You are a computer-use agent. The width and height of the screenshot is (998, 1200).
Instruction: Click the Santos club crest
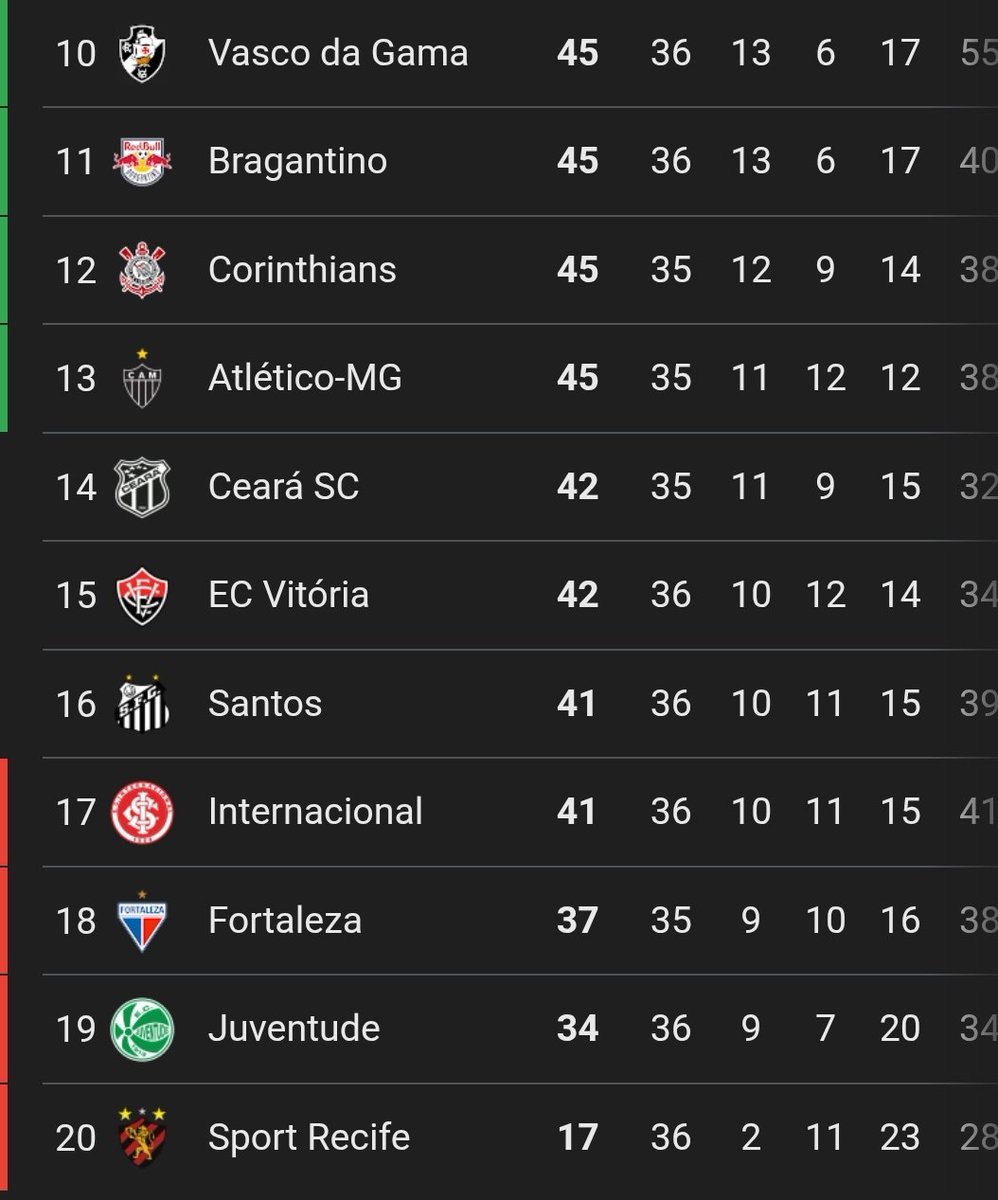[142, 703]
